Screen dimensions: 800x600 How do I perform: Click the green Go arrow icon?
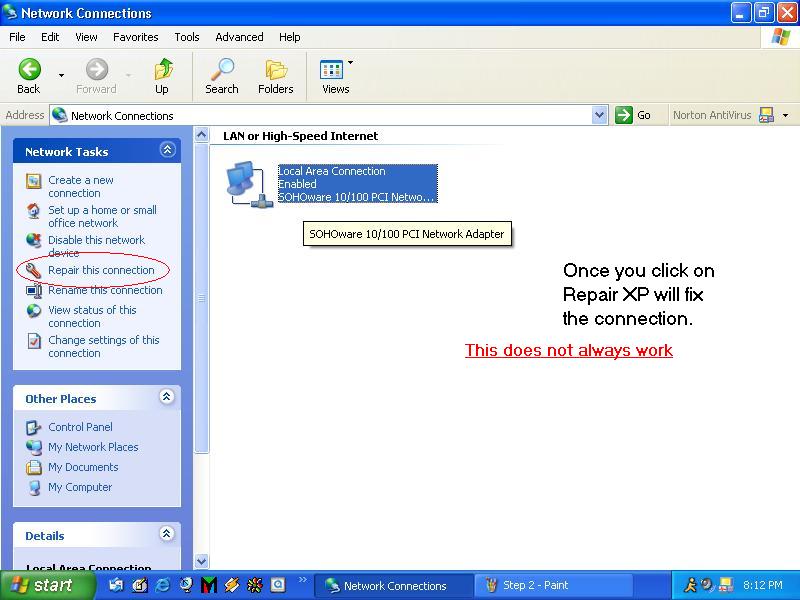tap(623, 115)
